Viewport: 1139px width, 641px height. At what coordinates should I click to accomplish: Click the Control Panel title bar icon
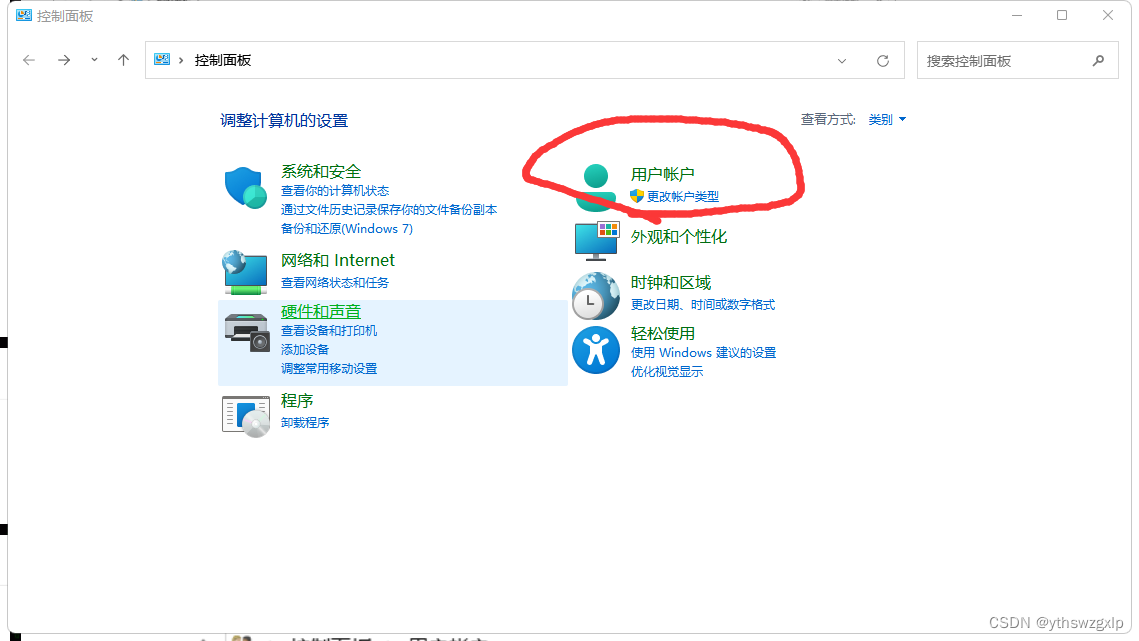pos(24,15)
